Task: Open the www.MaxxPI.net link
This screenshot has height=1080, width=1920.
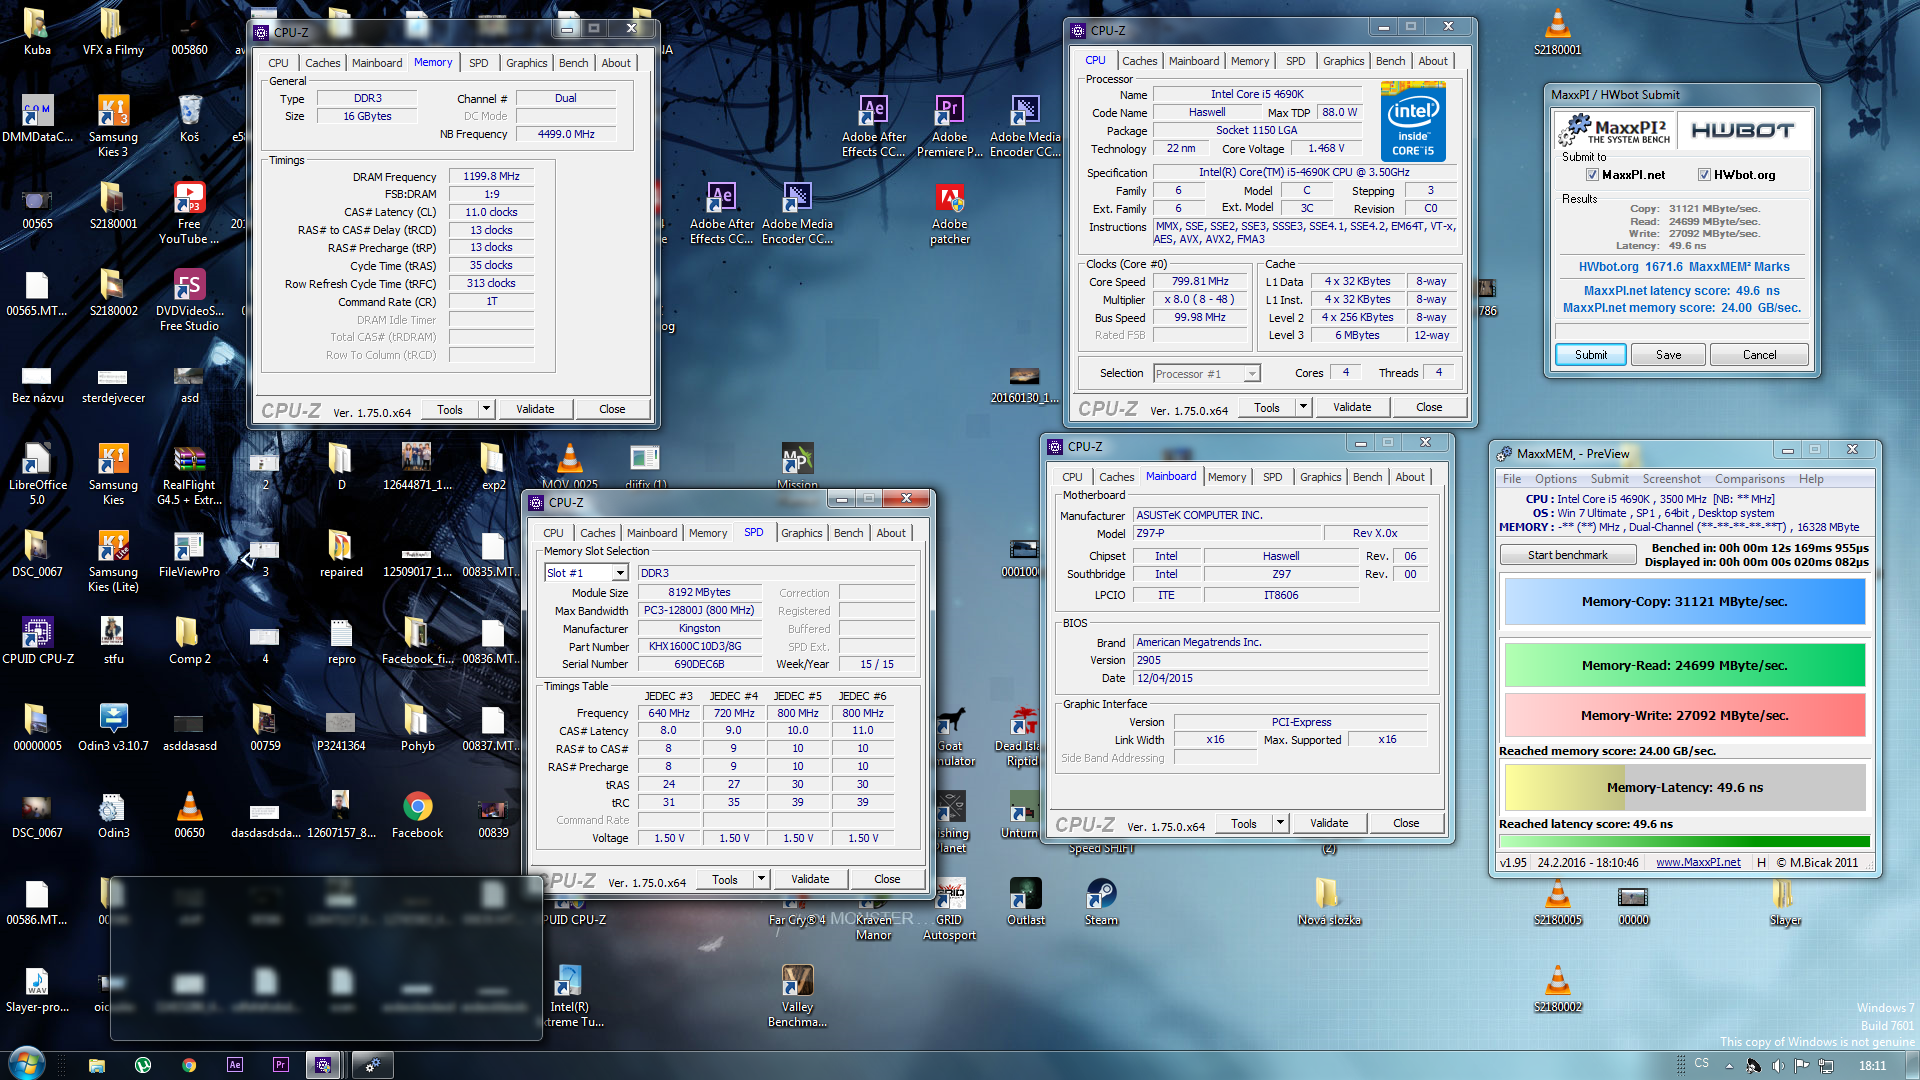Action: [x=1698, y=862]
